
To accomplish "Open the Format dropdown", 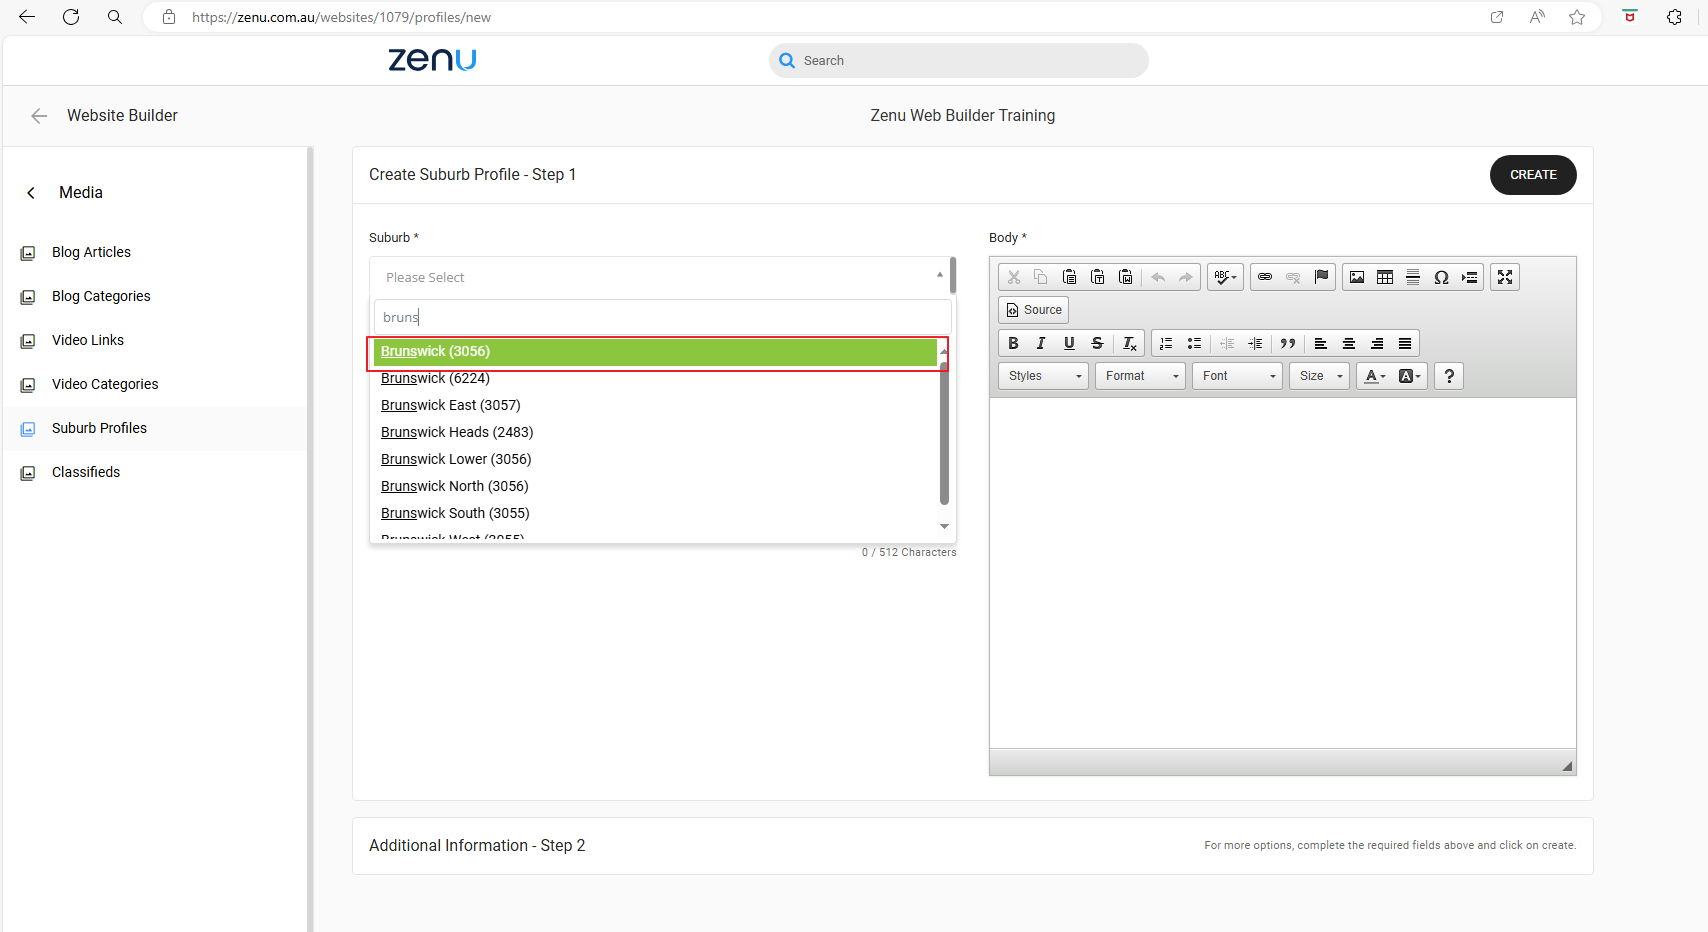I will (x=1140, y=376).
